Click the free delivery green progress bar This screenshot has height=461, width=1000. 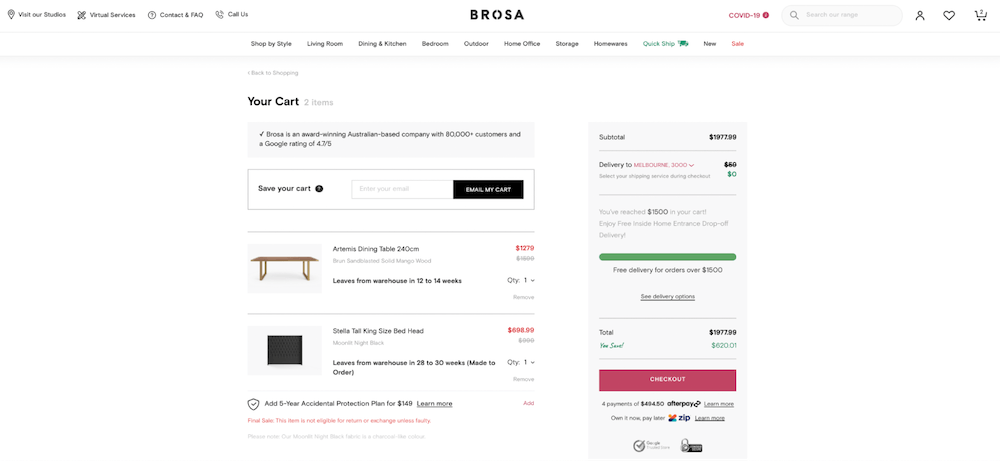(667, 257)
